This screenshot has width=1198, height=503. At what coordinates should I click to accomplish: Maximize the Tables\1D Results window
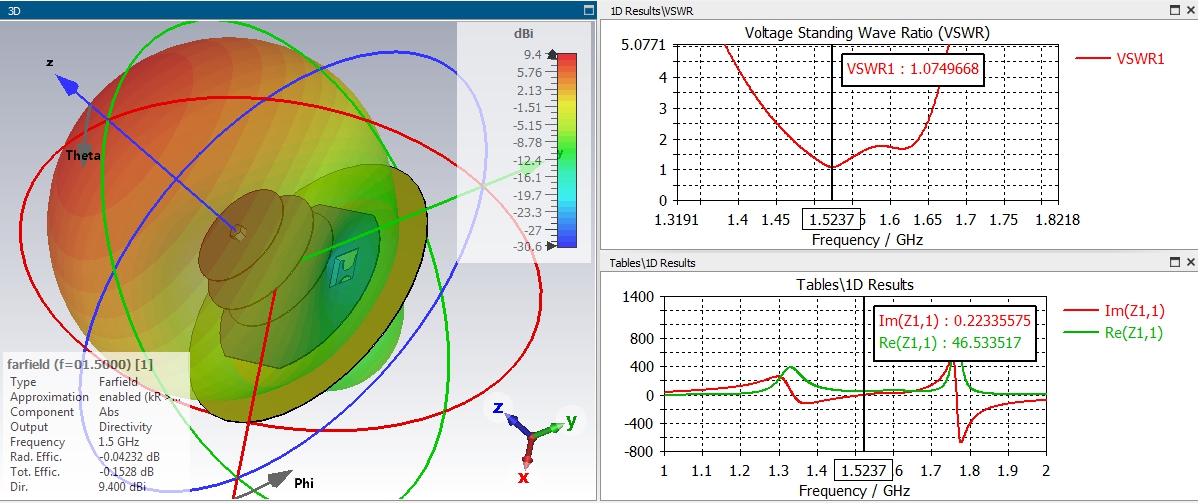[1175, 262]
